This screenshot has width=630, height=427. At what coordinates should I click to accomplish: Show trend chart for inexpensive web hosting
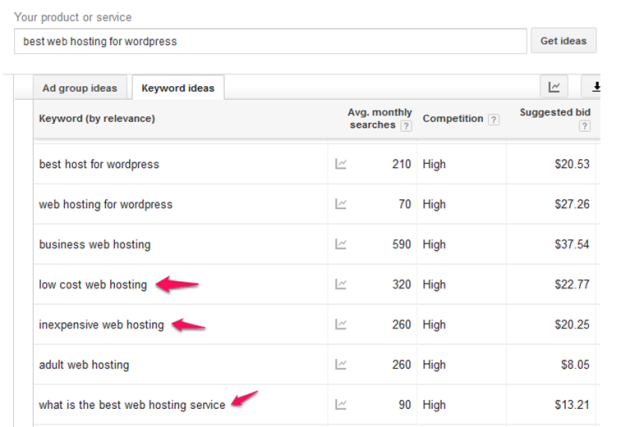click(x=341, y=324)
